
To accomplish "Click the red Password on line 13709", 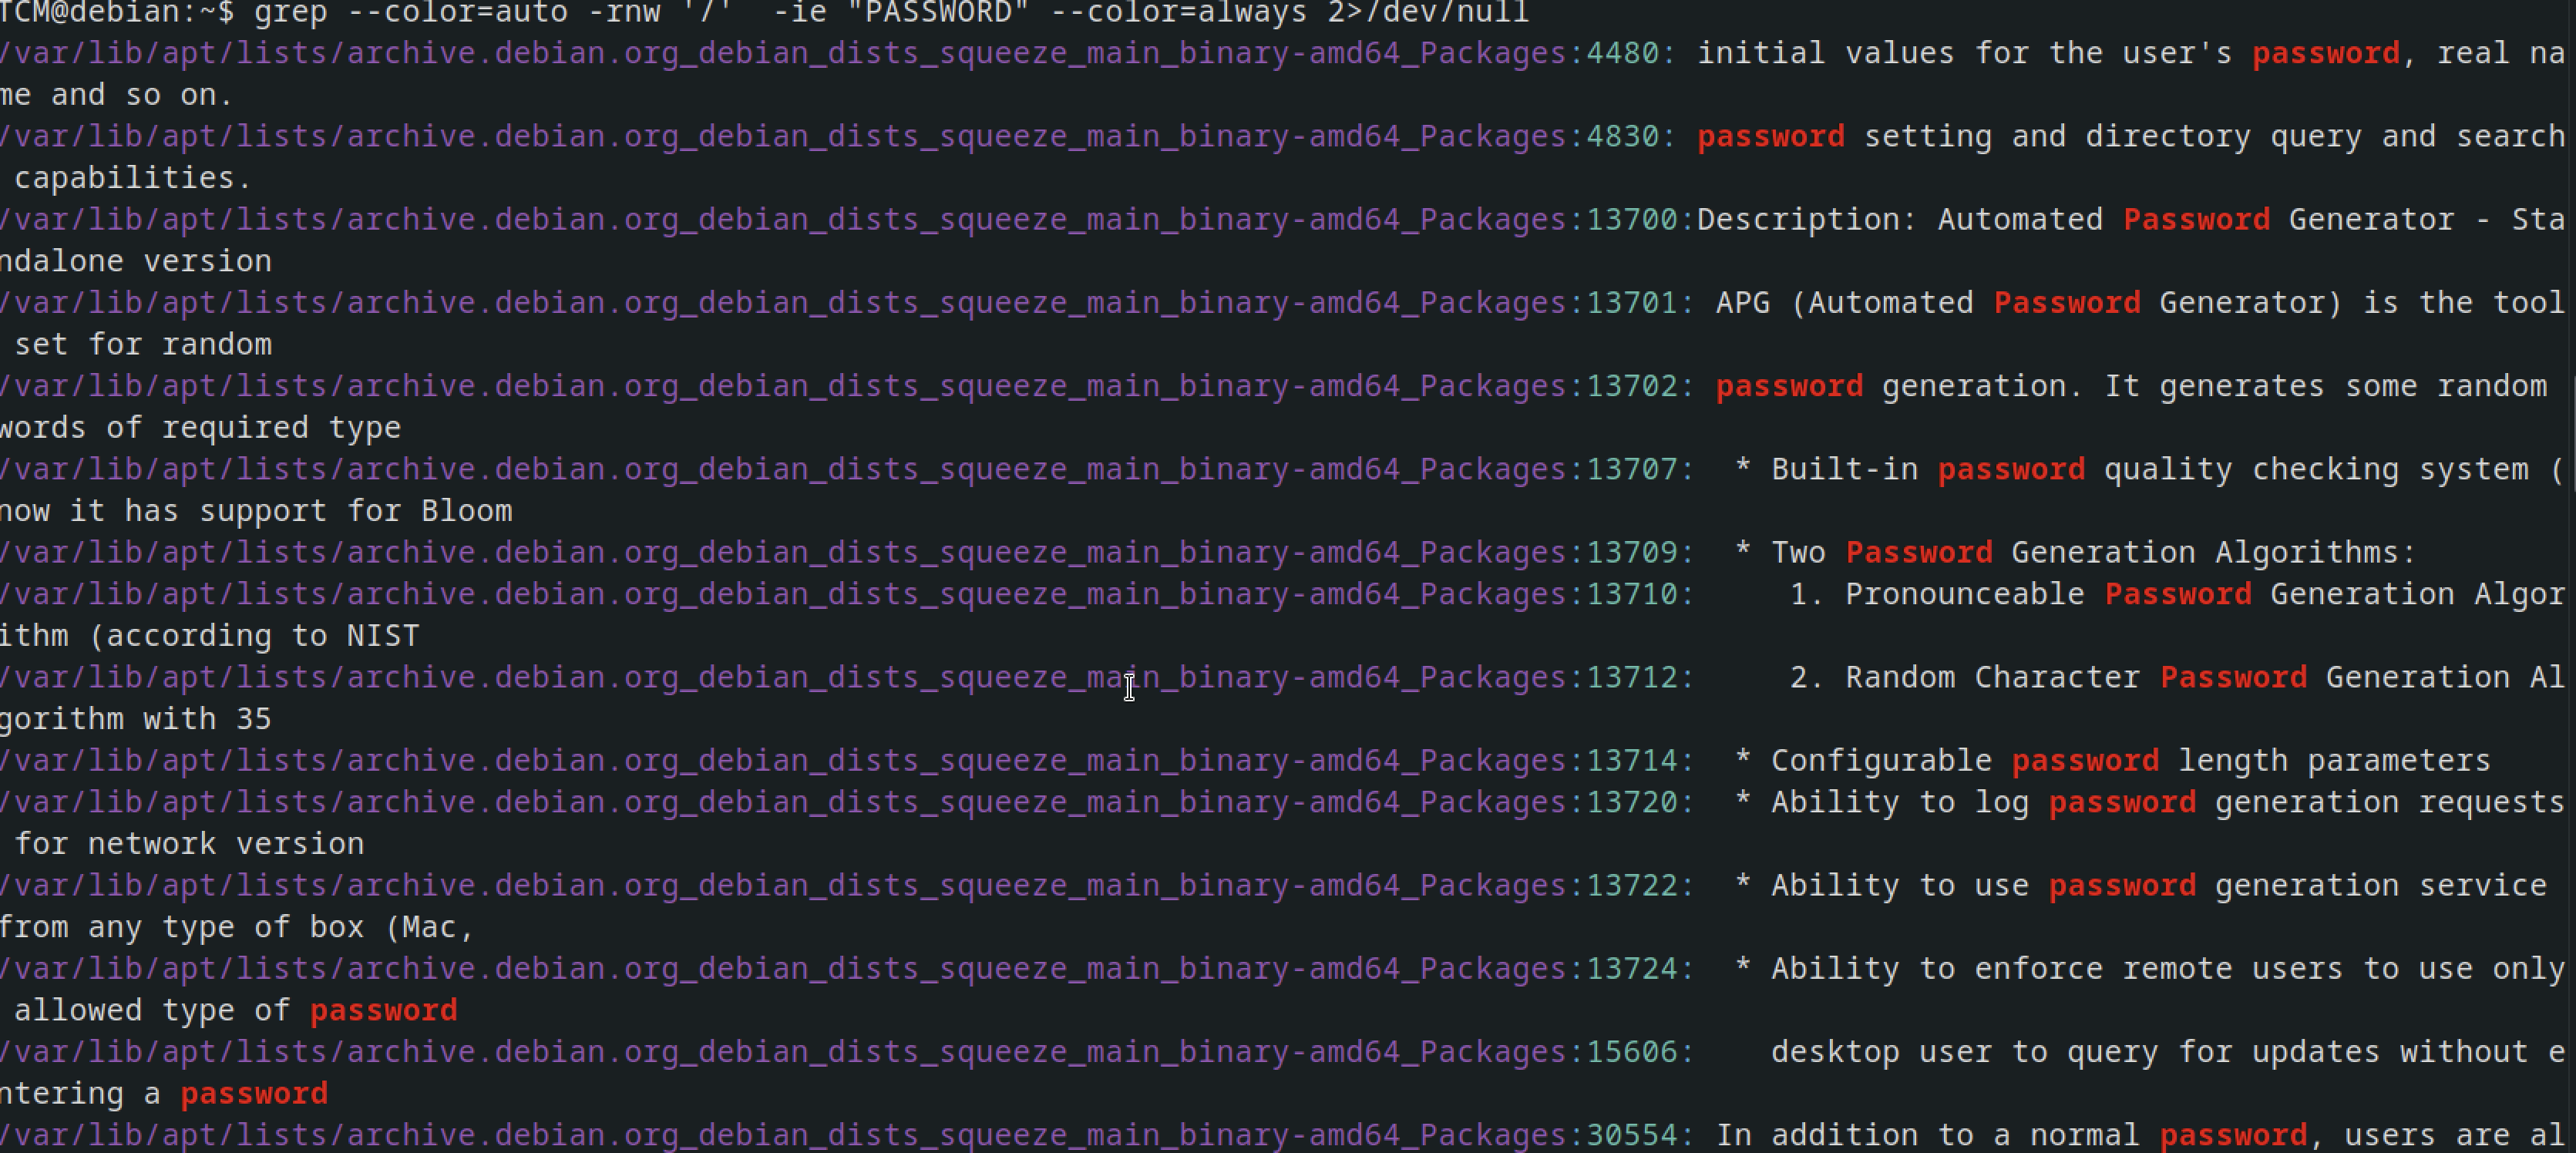I will [1919, 553].
